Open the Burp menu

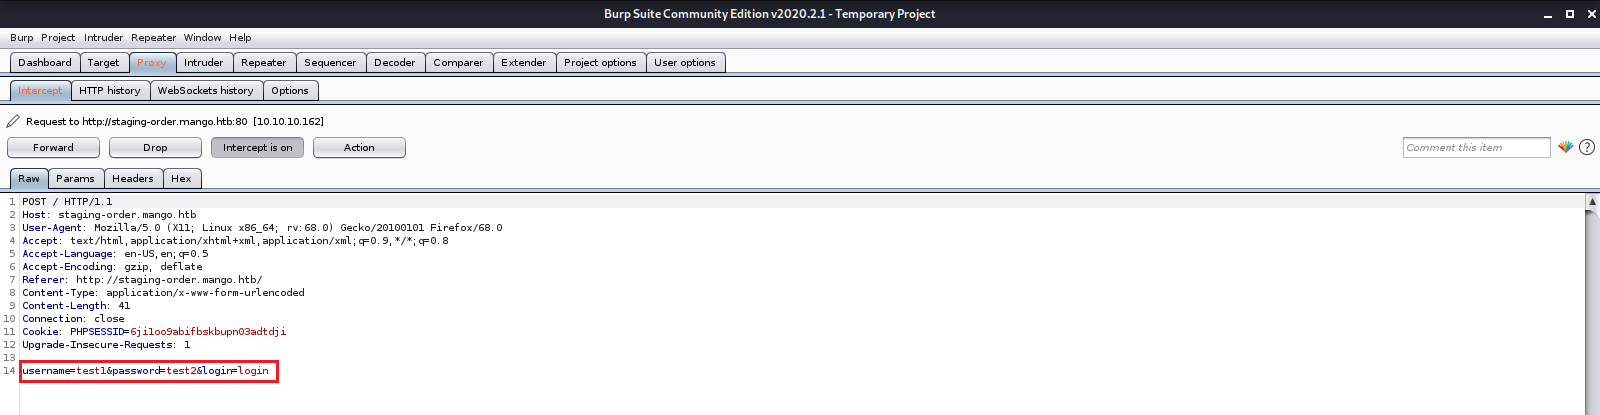[21, 37]
